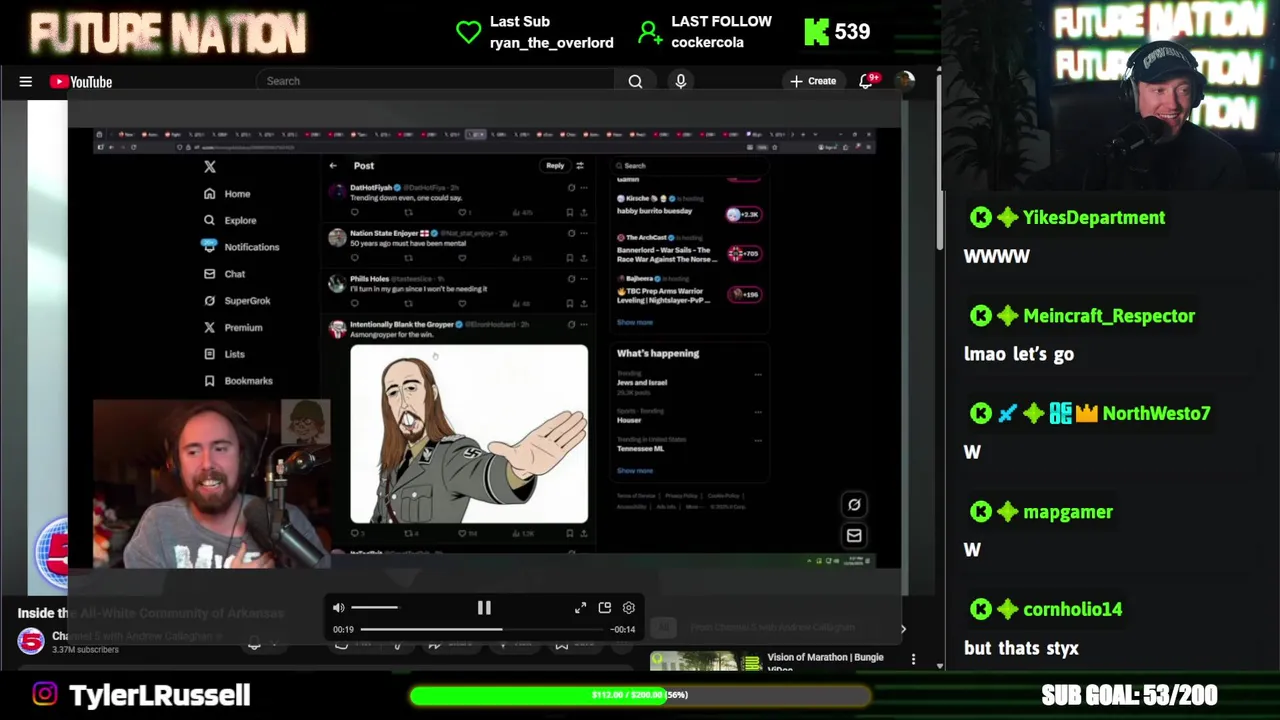The image size is (1280, 720).
Task: Open Home in the X sidebar
Action: click(x=227, y=194)
